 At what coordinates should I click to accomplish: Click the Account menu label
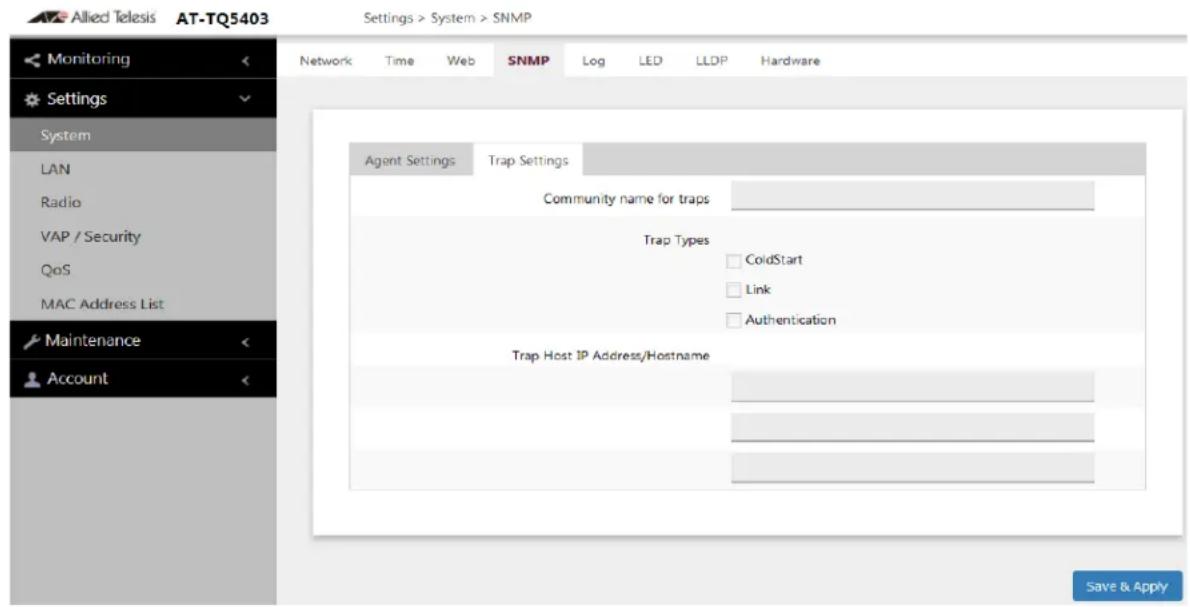click(x=77, y=379)
